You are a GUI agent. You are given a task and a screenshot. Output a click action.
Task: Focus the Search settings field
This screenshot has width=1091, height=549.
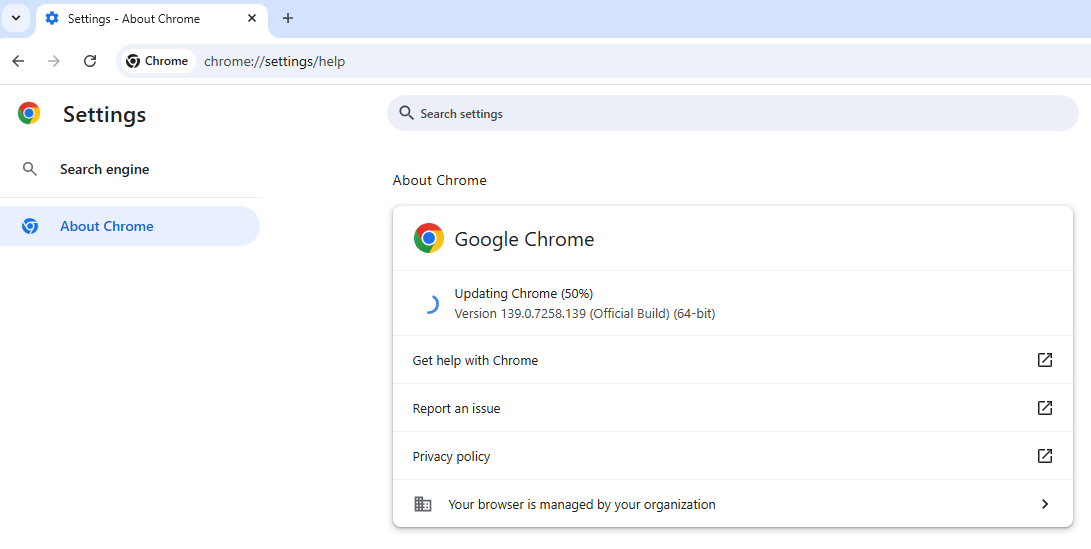[740, 114]
